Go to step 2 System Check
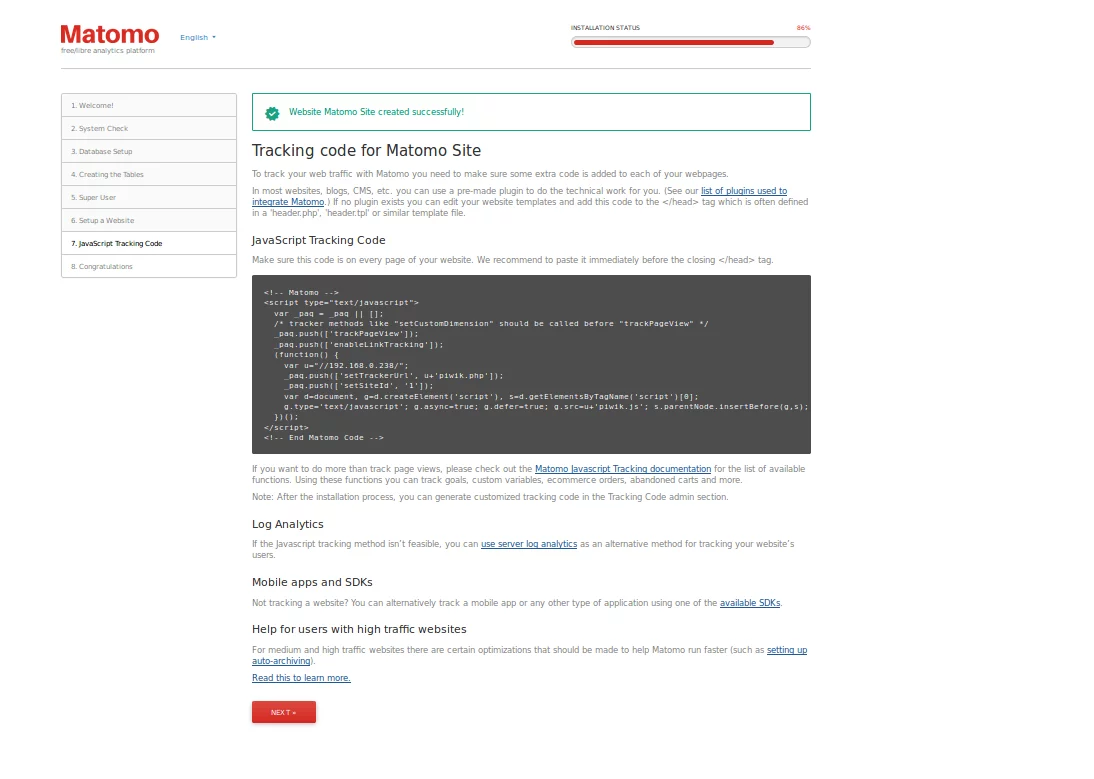The image size is (1094, 779). [x=149, y=128]
